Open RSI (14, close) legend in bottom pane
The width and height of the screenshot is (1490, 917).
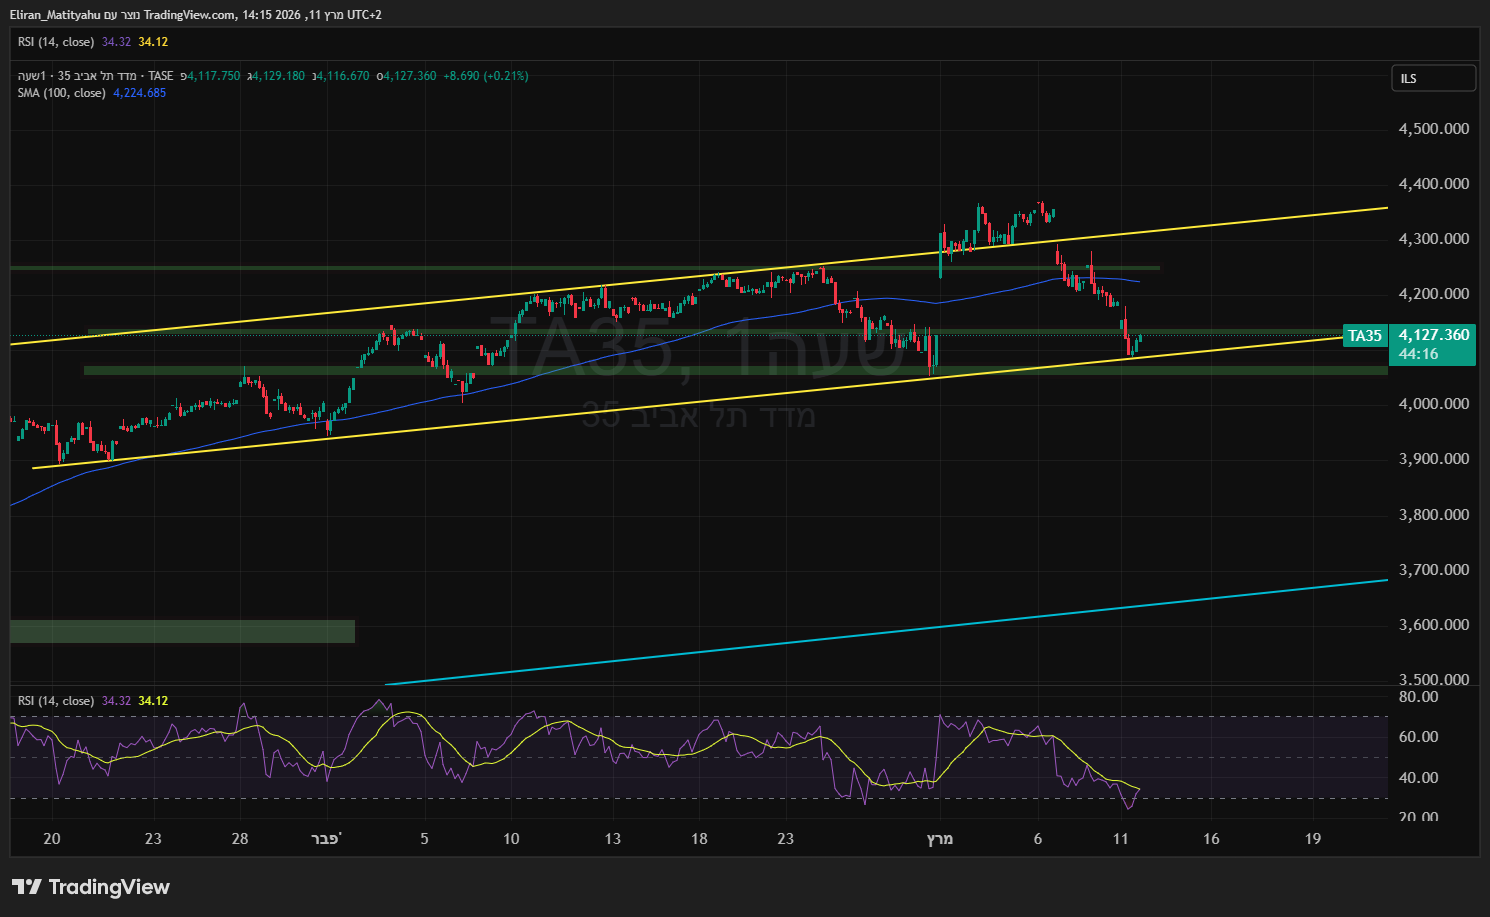click(x=56, y=701)
